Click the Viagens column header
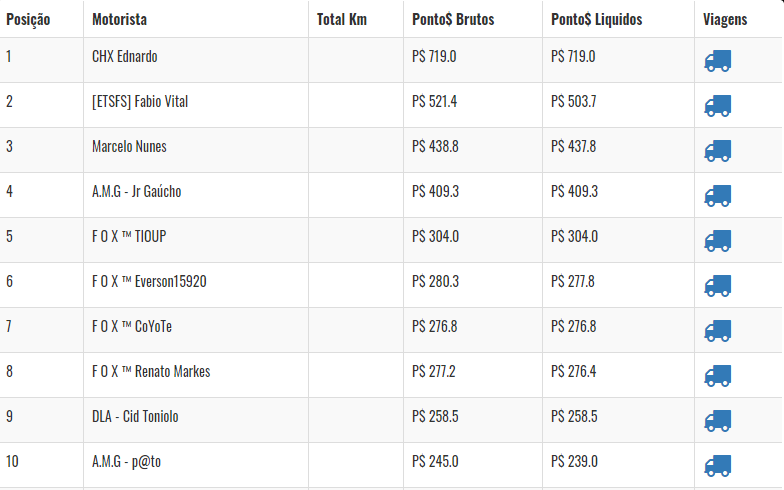 click(x=725, y=20)
